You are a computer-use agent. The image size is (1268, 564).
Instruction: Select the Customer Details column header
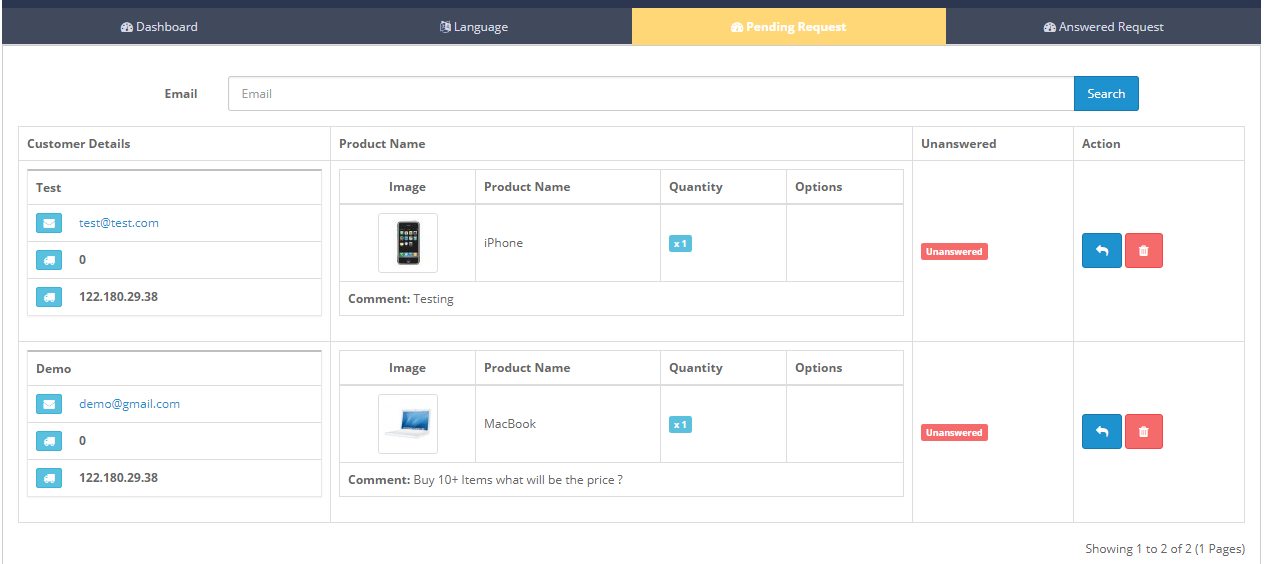79,144
